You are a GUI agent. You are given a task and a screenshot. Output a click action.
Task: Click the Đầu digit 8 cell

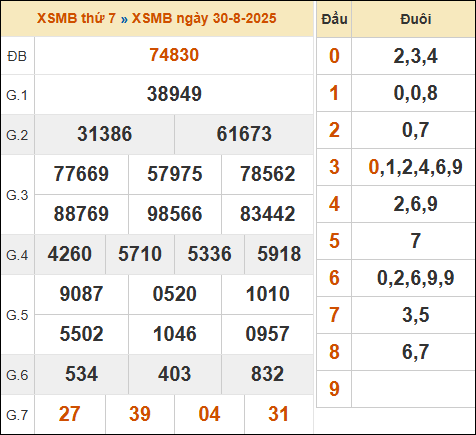click(x=334, y=352)
